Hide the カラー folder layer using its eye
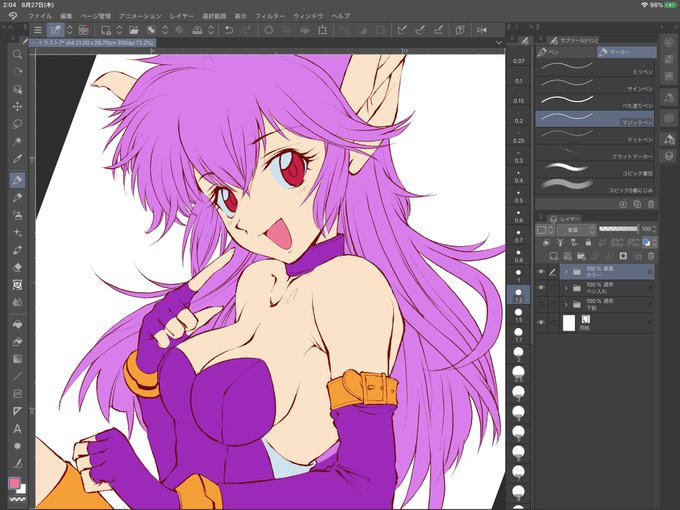This screenshot has width=680, height=510. pos(541,272)
